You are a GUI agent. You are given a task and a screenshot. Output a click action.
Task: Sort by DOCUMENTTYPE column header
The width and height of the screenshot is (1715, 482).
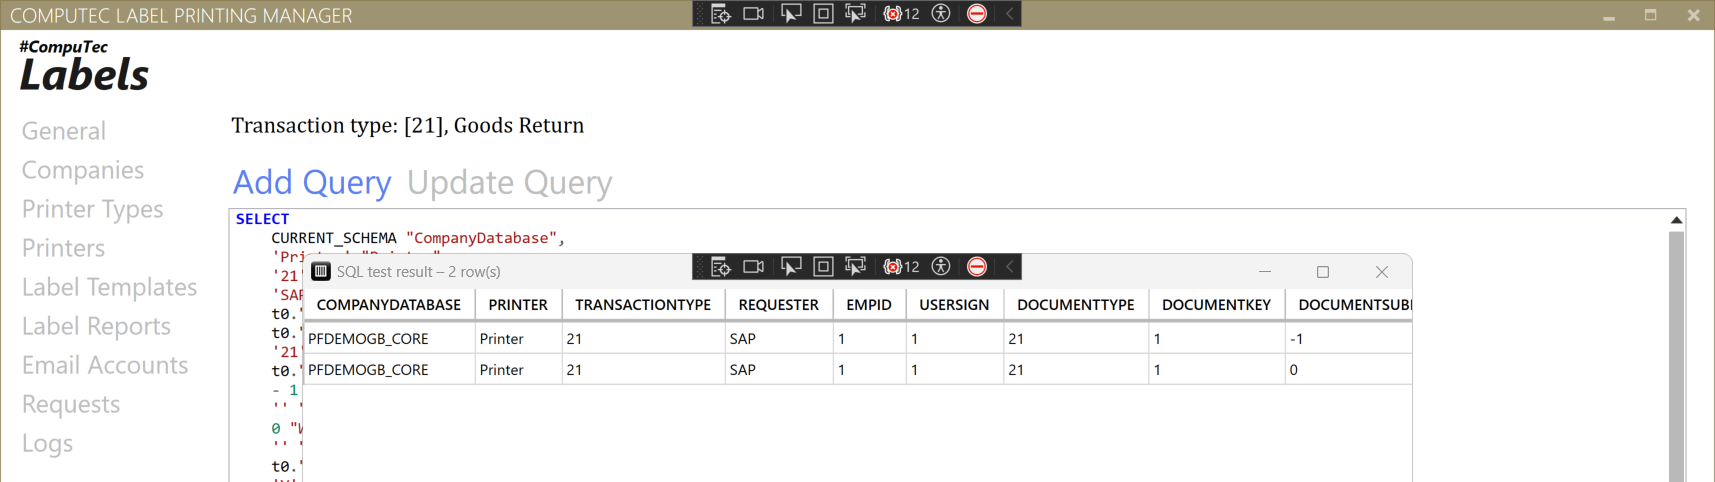point(1076,304)
